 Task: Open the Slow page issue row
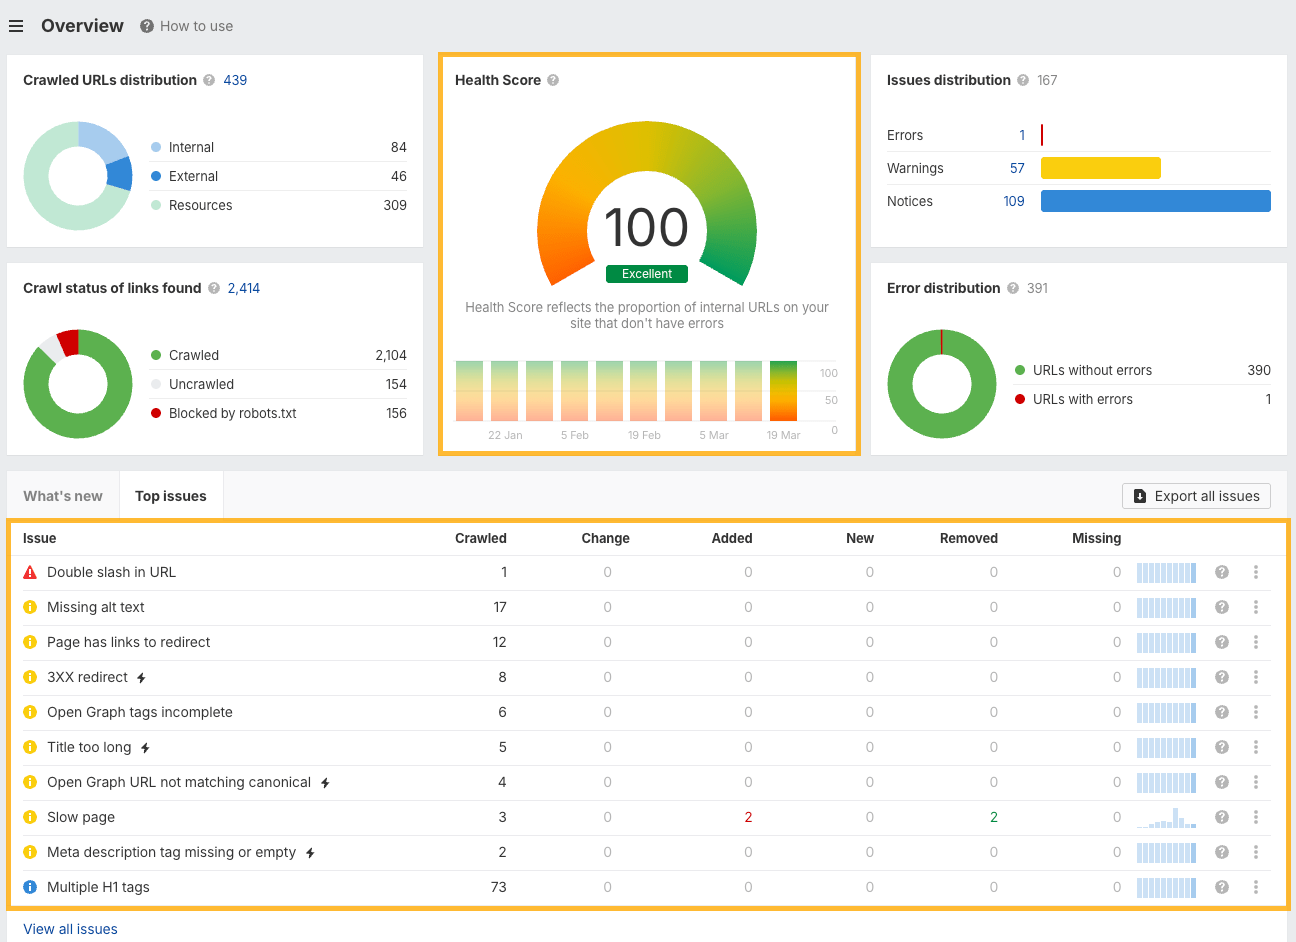coord(81,817)
